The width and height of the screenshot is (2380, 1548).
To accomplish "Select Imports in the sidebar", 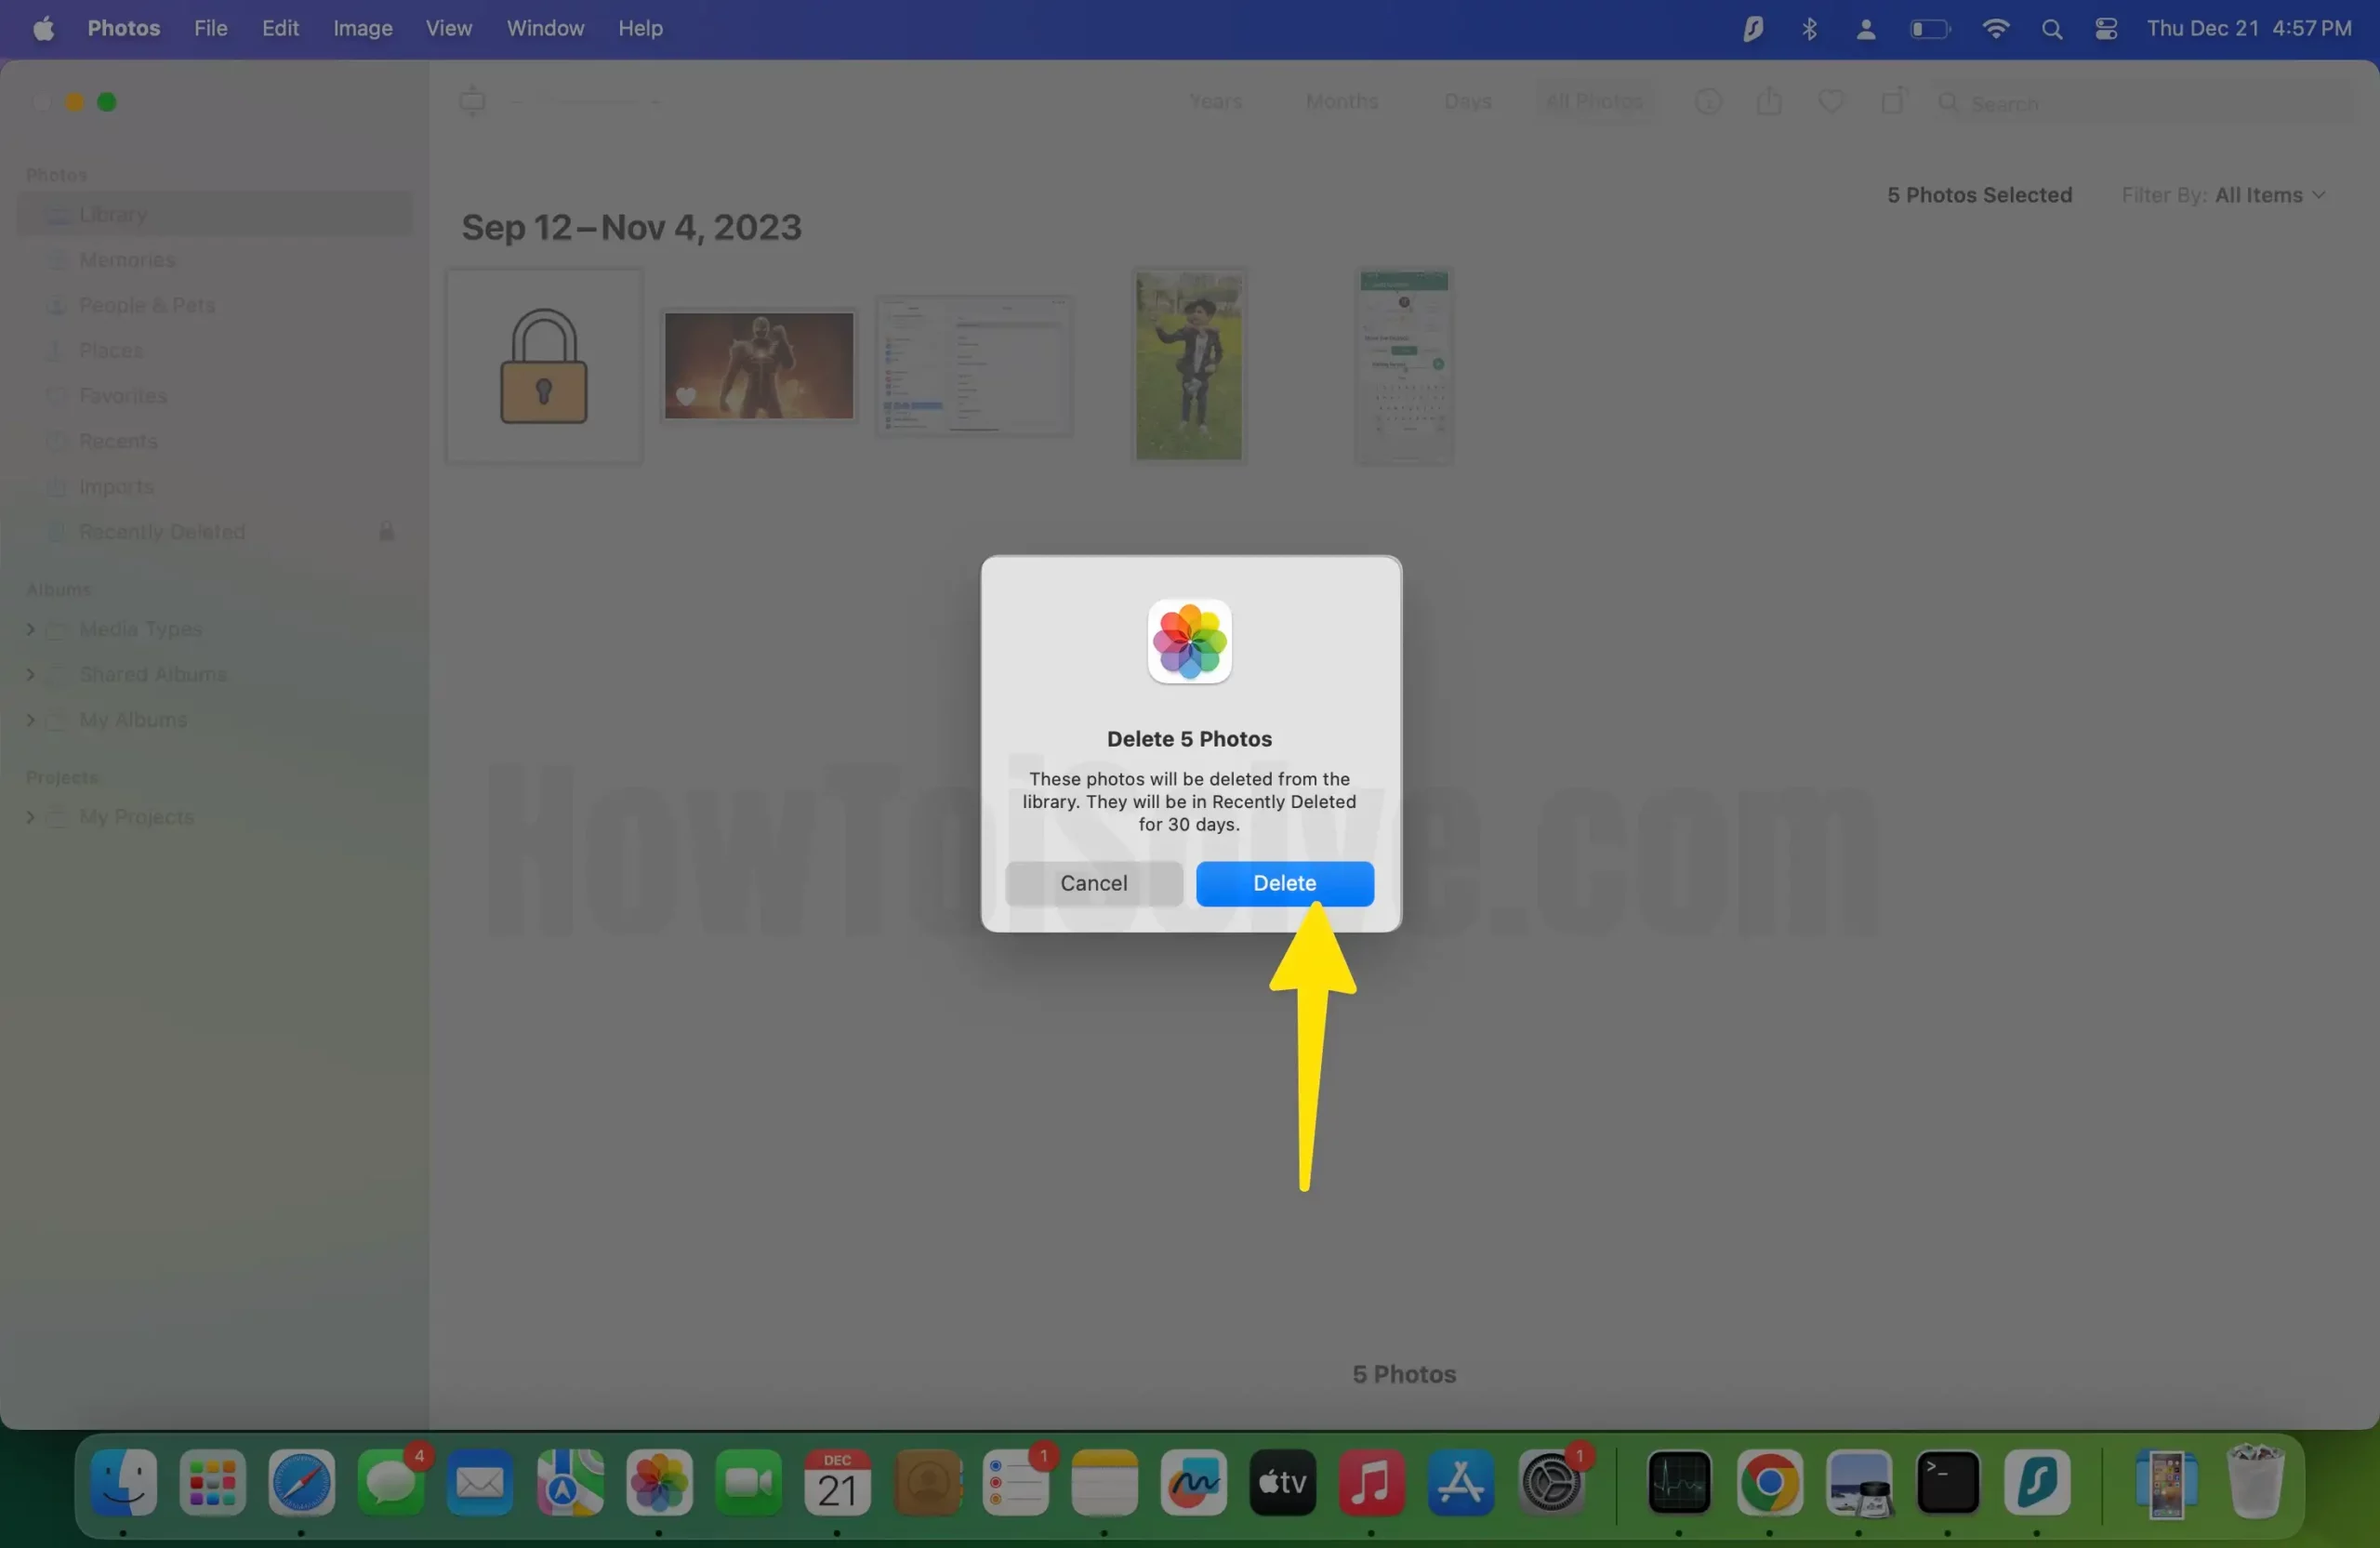I will pos(214,486).
